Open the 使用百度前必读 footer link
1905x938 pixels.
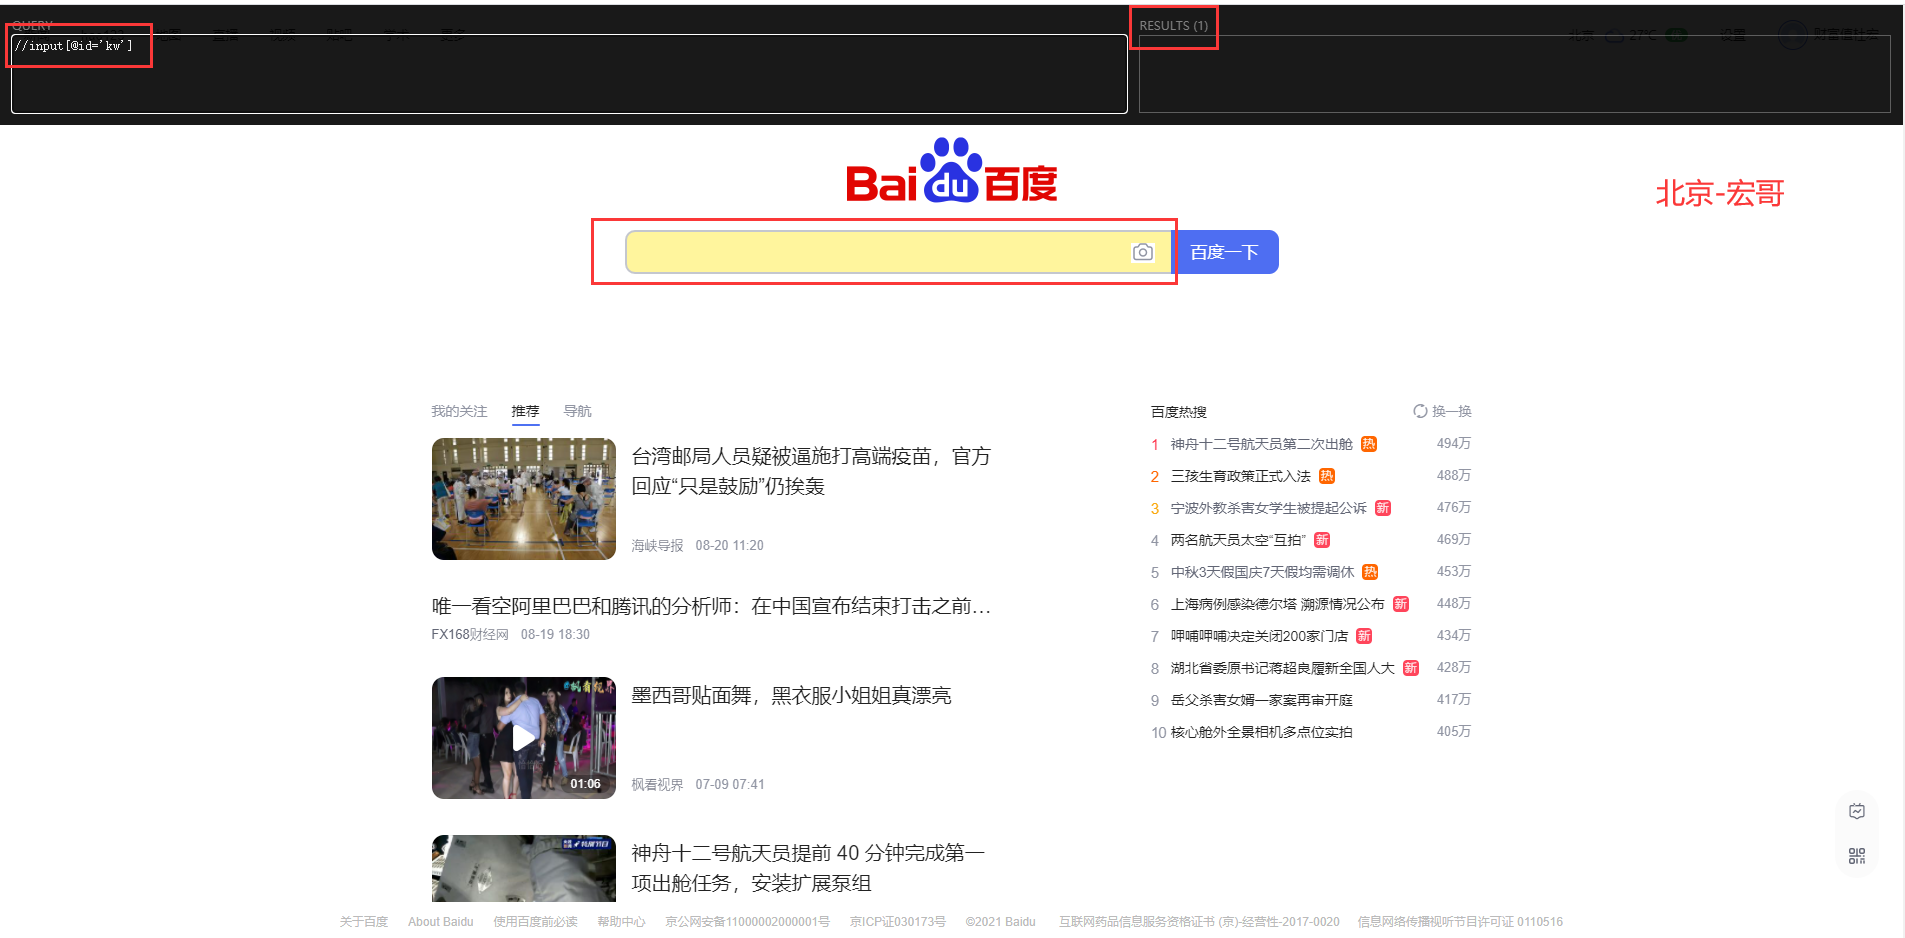535,922
